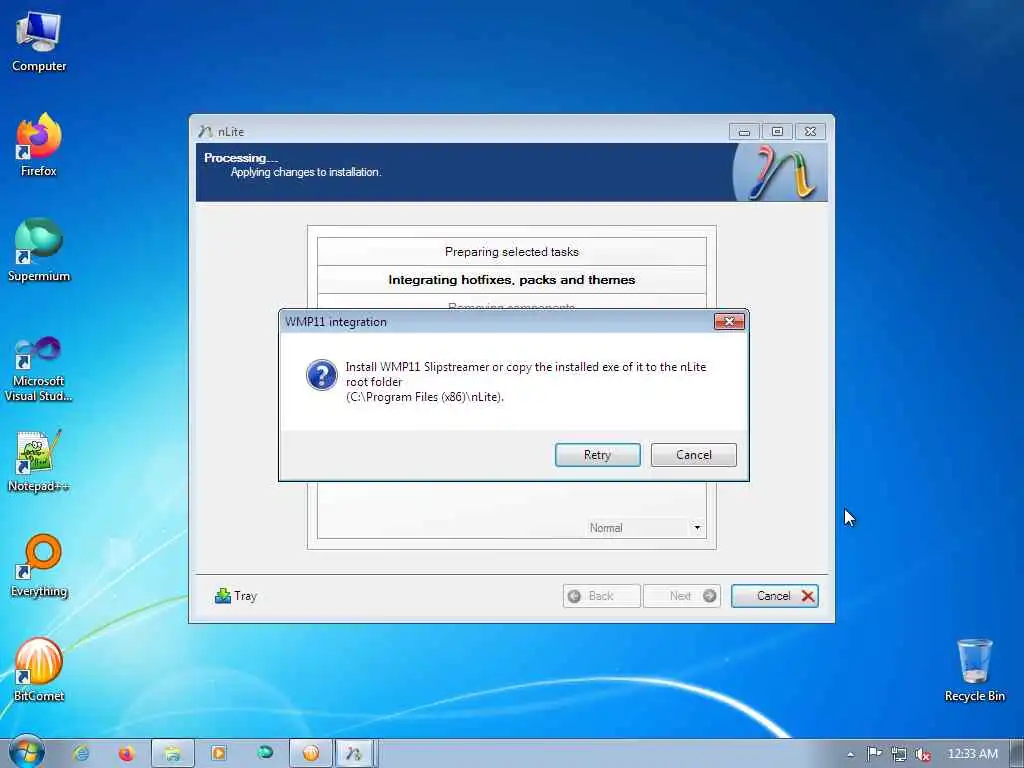Click the blue question mark icon in dialog
Viewport: 1024px width, 768px height.
click(321, 375)
